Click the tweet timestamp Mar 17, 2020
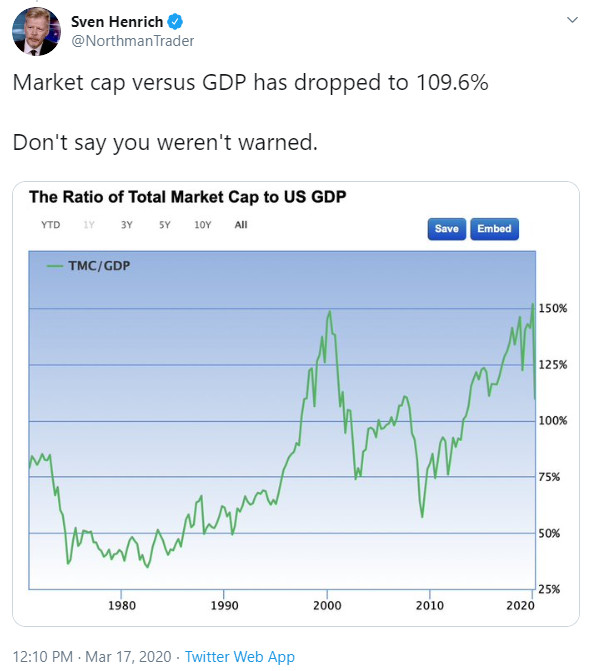 (128, 656)
